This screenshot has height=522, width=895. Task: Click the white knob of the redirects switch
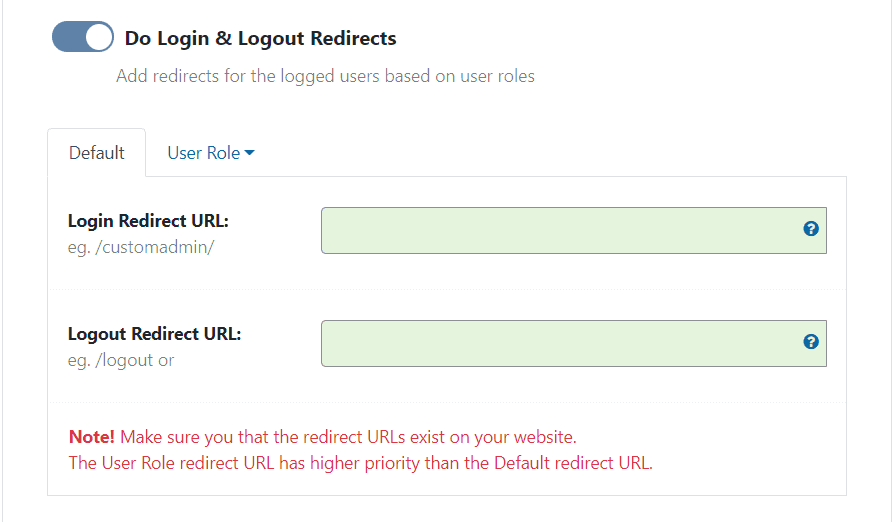pyautogui.click(x=99, y=38)
